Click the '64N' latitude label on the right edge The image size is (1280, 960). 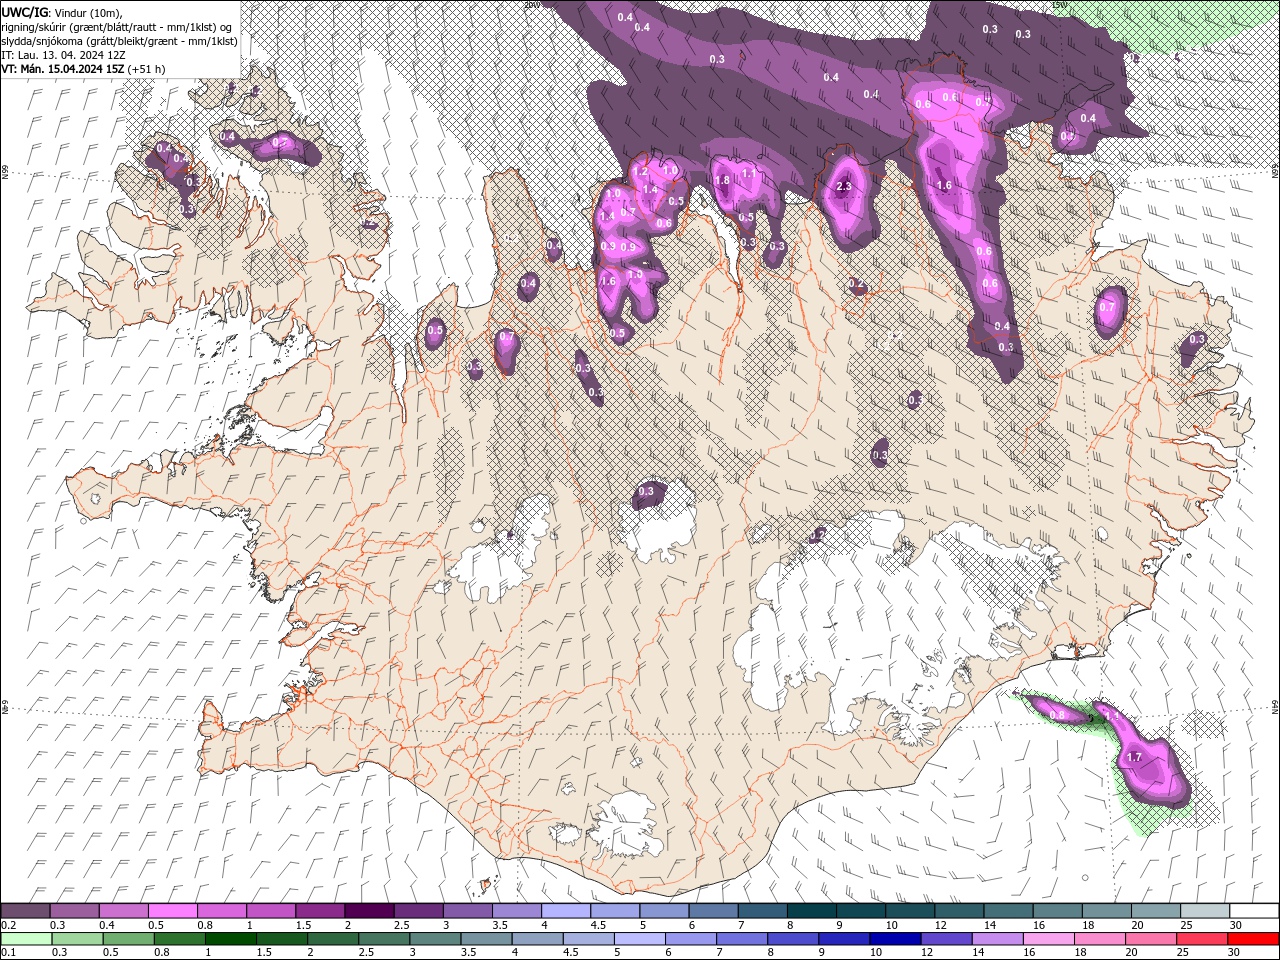tap(1274, 707)
